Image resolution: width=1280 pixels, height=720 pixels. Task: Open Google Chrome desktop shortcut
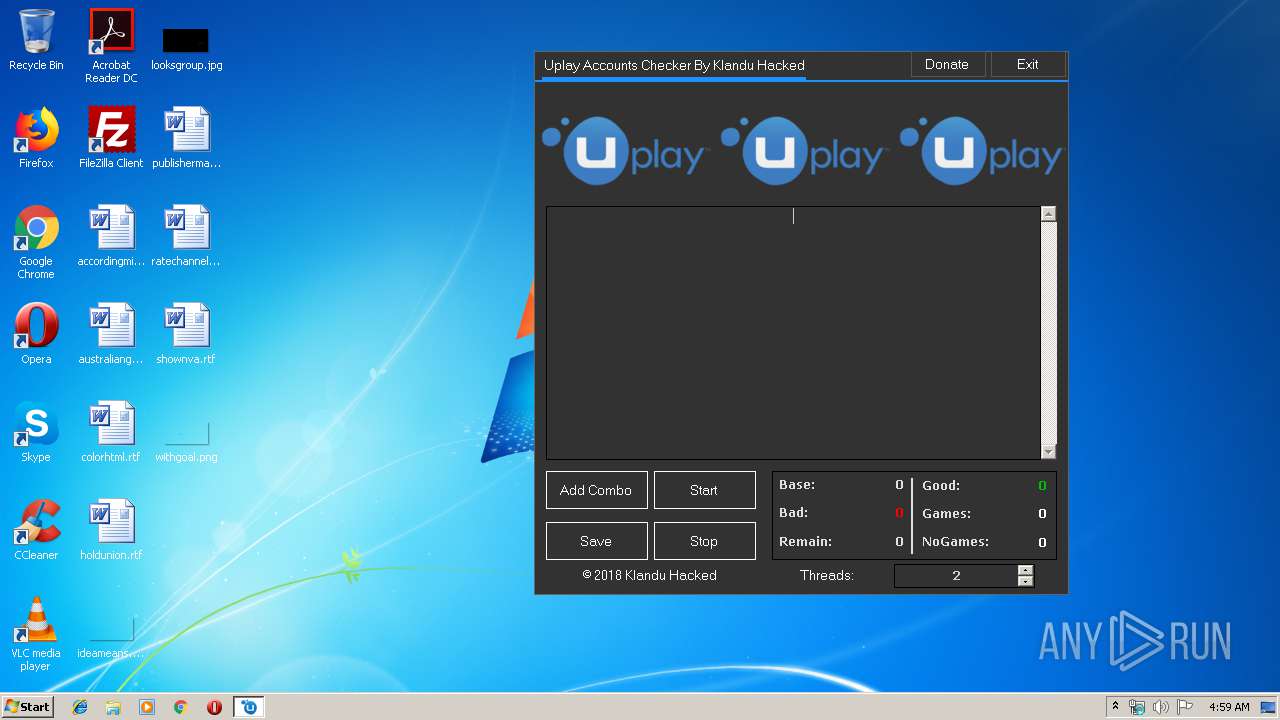coord(36,242)
